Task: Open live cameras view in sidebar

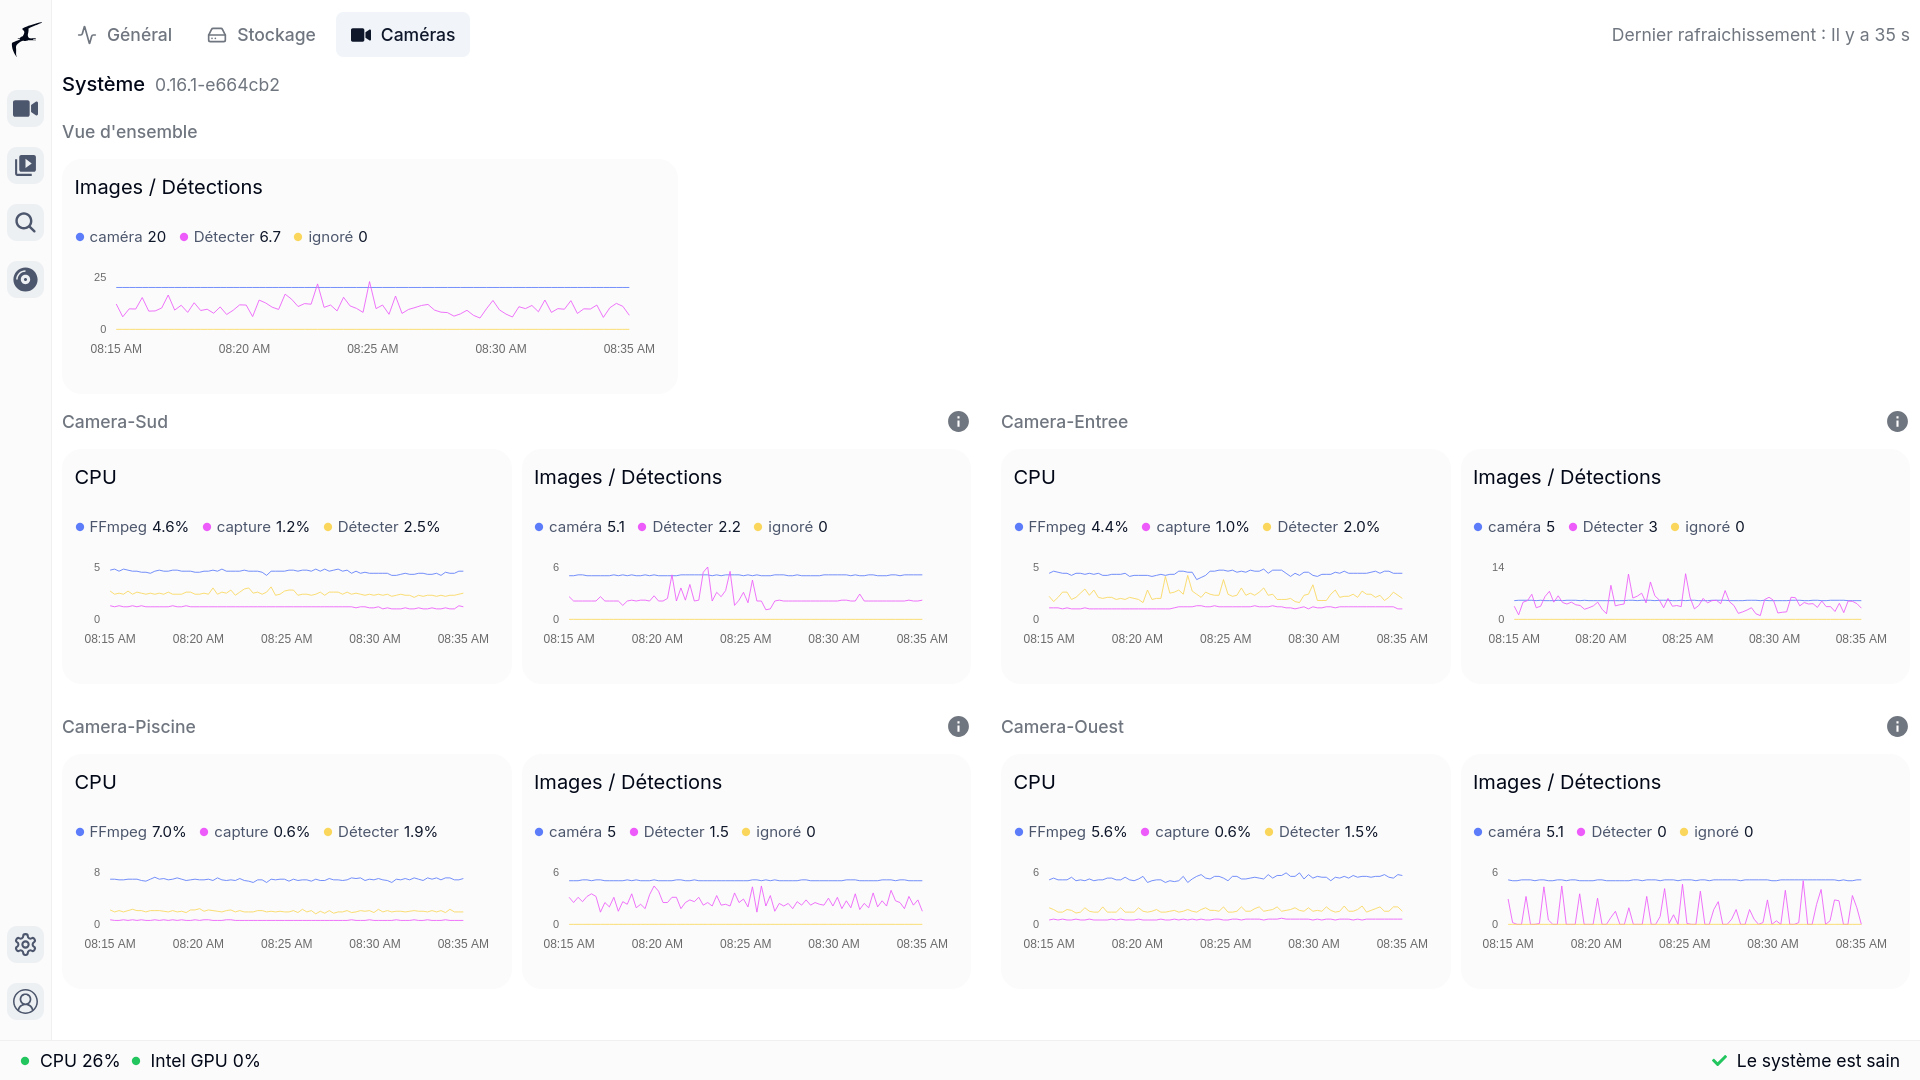Action: point(26,108)
